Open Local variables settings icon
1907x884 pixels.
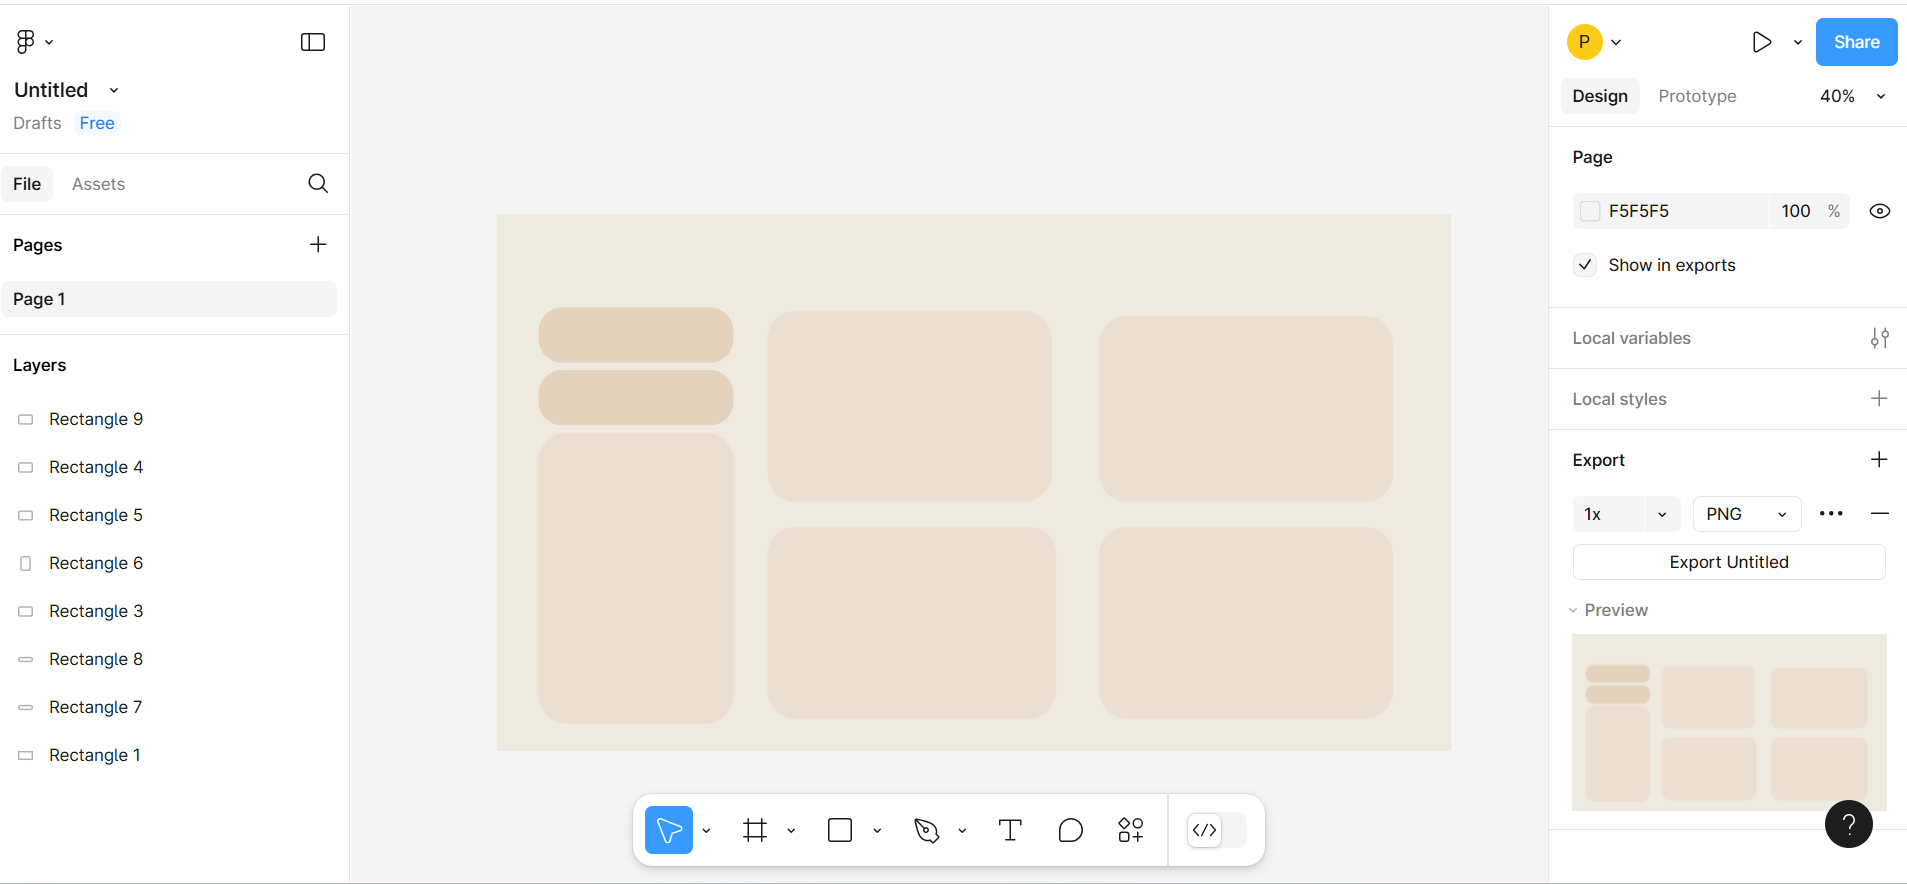click(x=1879, y=338)
